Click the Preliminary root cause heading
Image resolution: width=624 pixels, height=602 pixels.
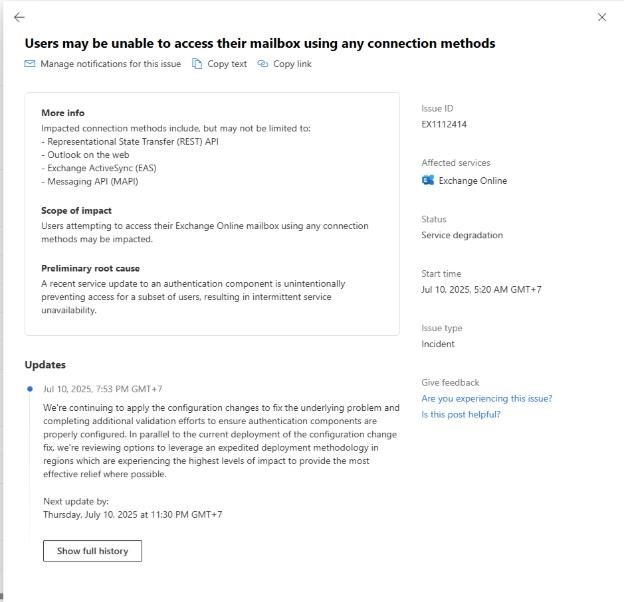tap(90, 268)
